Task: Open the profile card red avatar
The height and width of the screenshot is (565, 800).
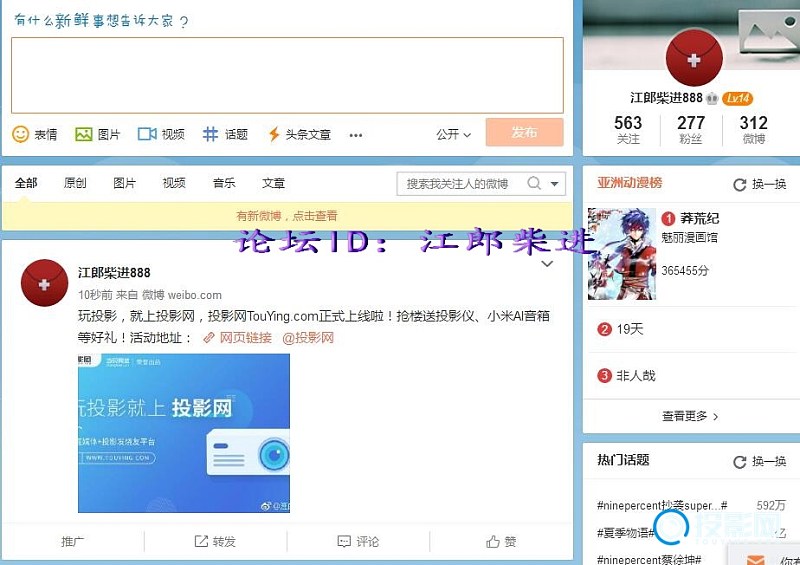Action: click(694, 58)
